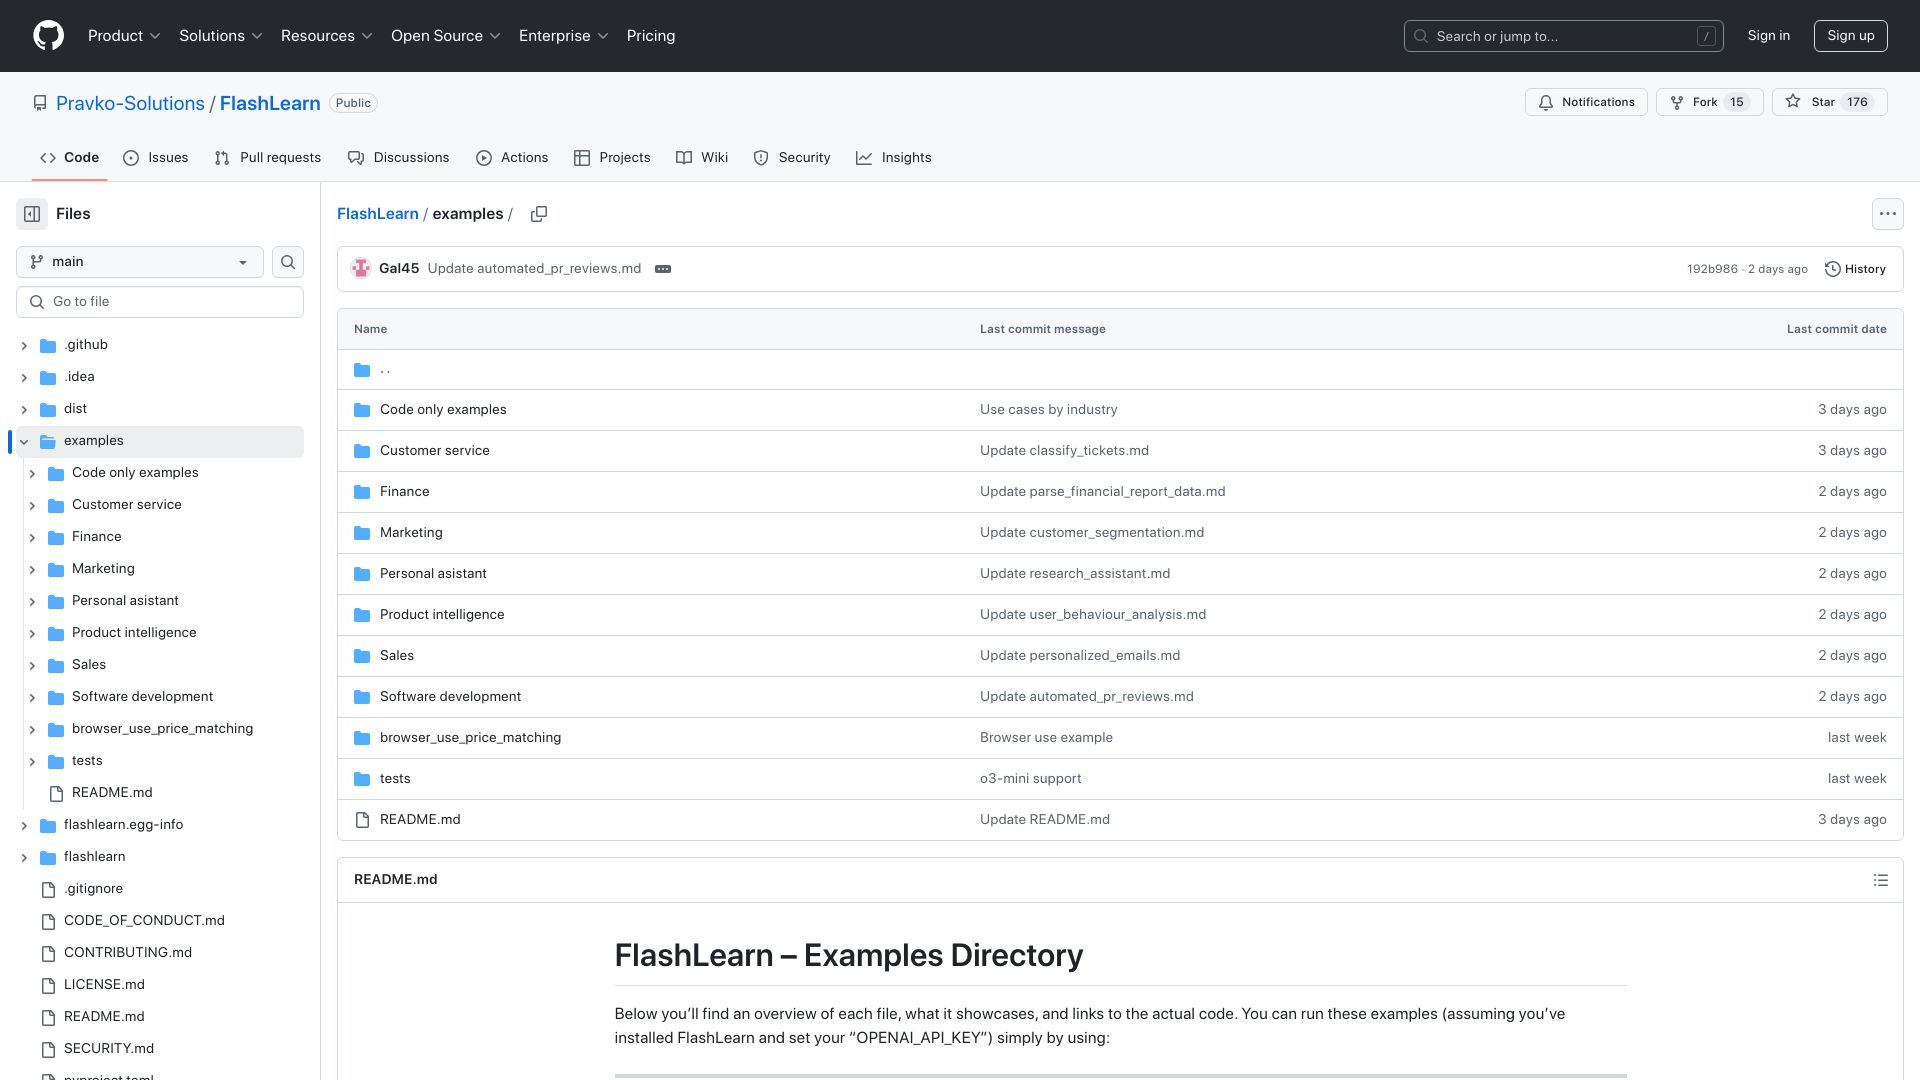Viewport: 1920px width, 1080px height.
Task: Click the Gal45 avatar image
Action: (361, 269)
